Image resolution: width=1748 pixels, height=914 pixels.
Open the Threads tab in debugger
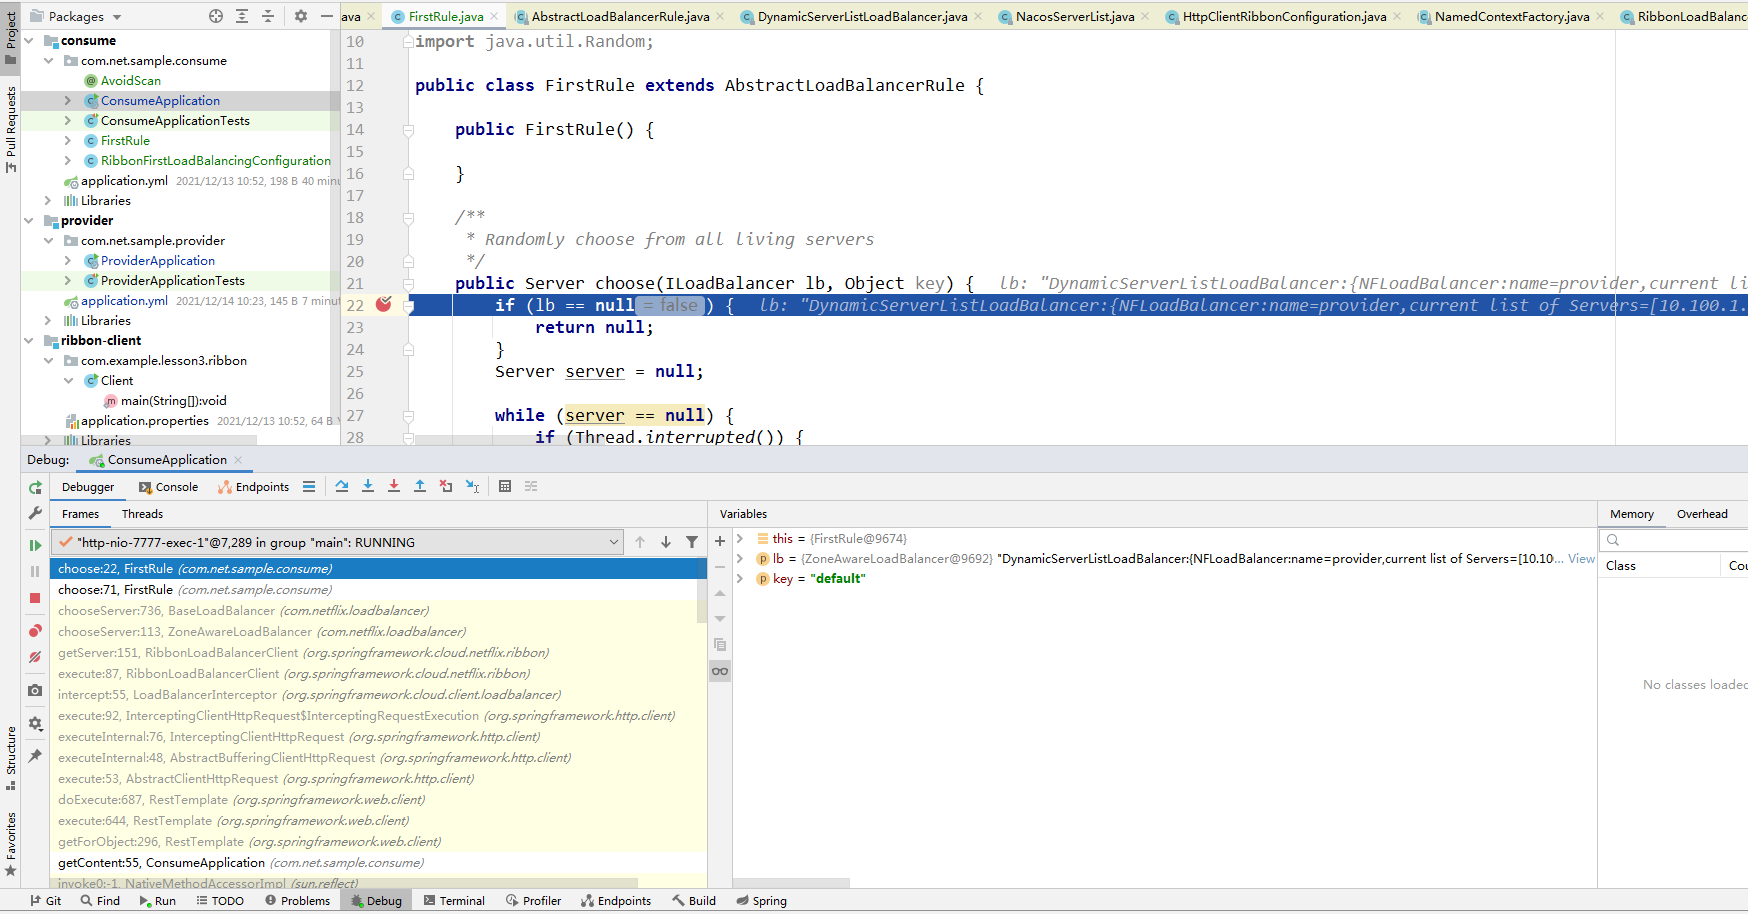point(142,513)
